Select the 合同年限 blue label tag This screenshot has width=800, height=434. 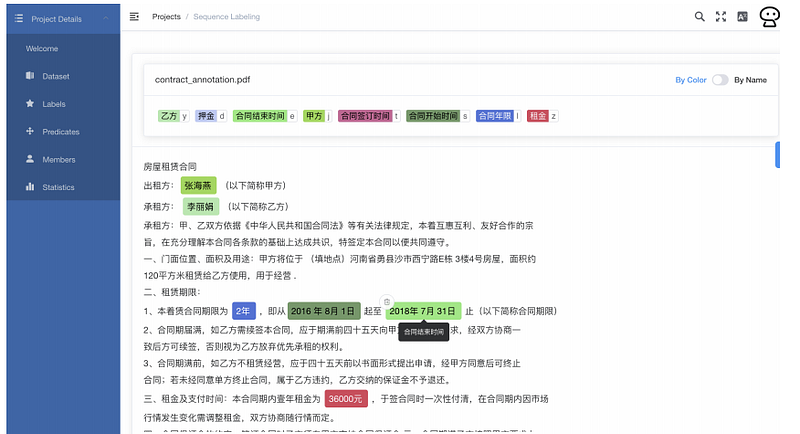(494, 116)
